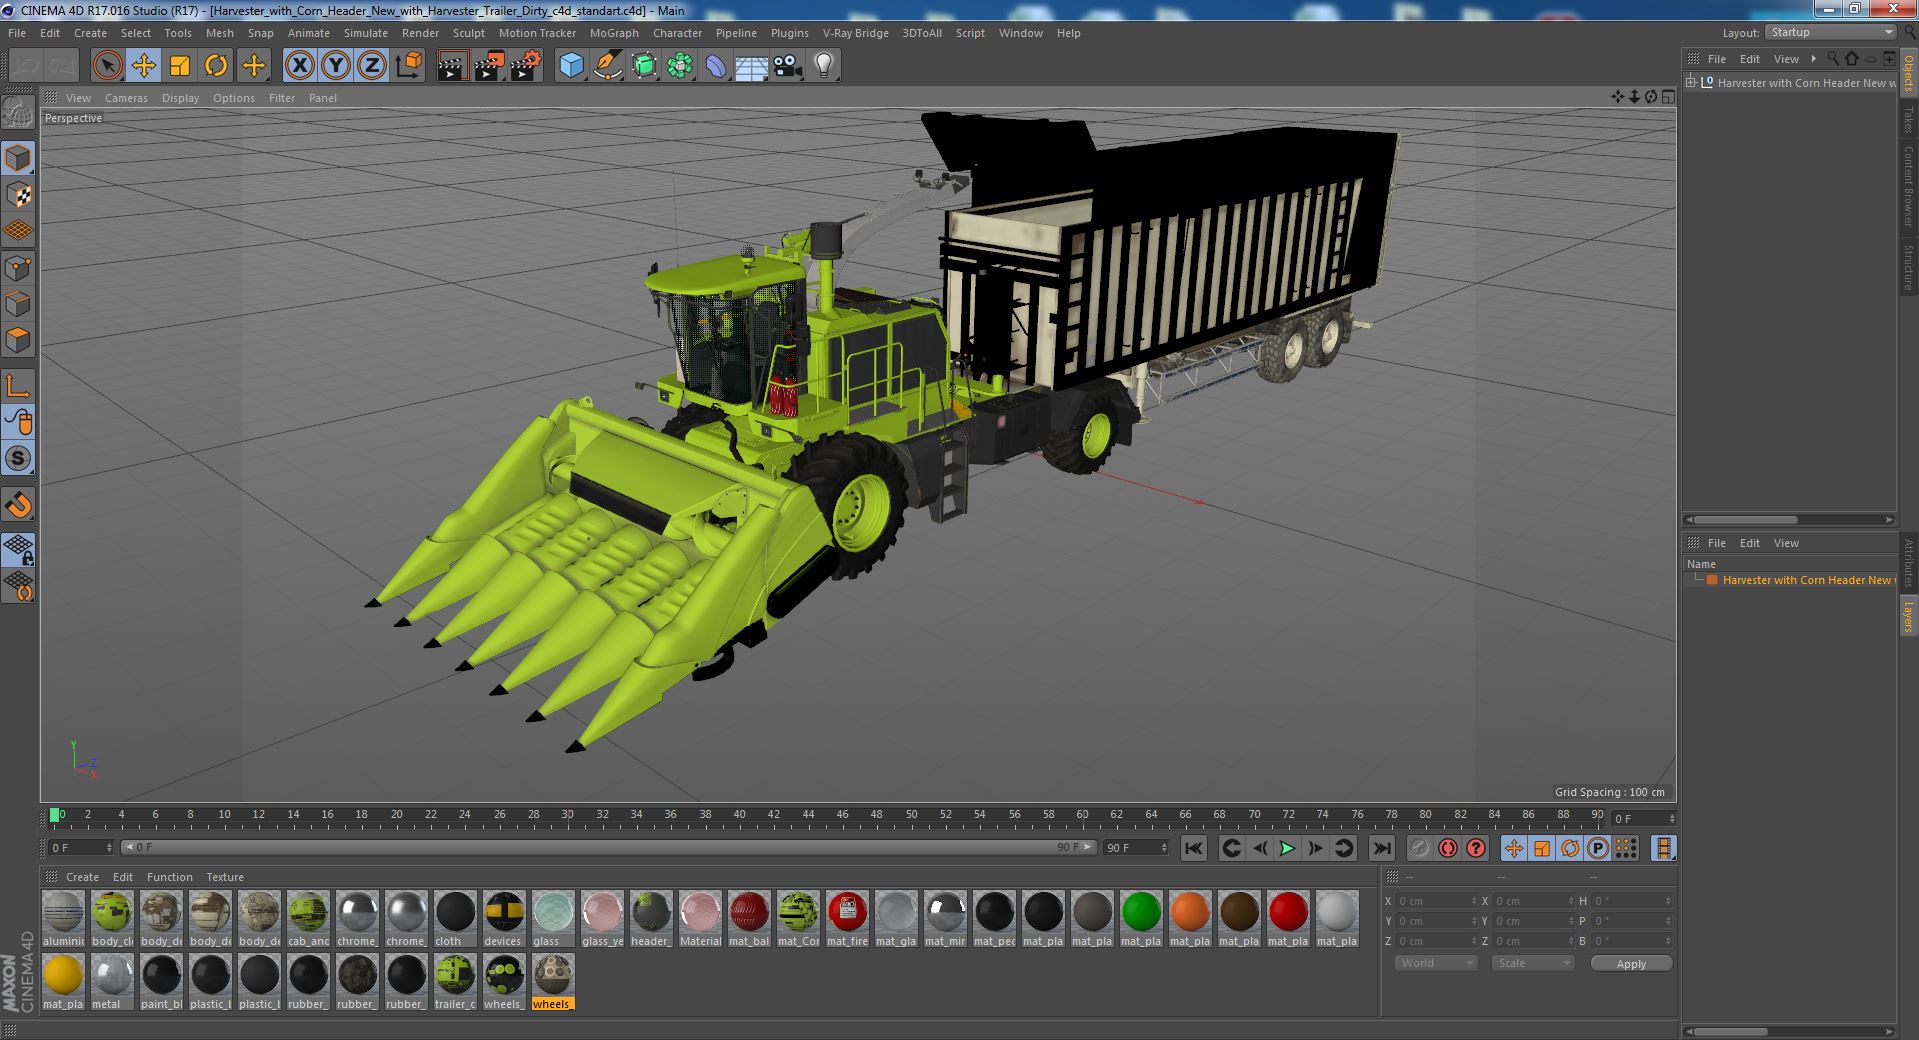Activate the Rotate tool
Screen dimensions: 1919x1040
[x=216, y=66]
